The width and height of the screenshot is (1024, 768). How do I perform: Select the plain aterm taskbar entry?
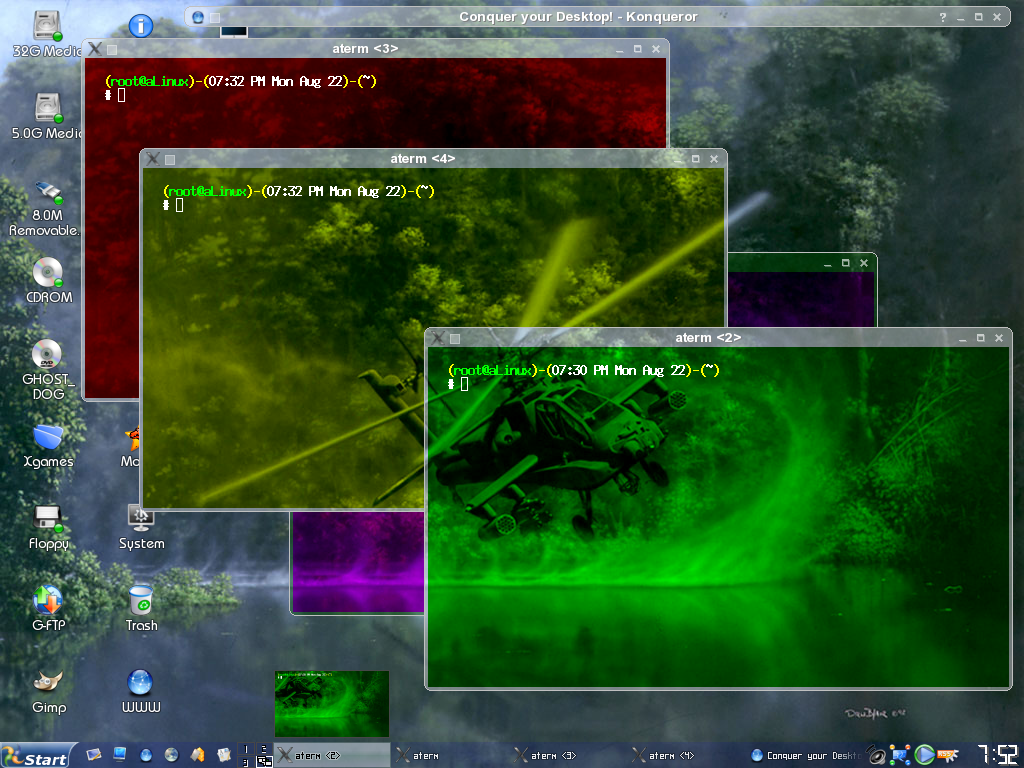pos(451,756)
